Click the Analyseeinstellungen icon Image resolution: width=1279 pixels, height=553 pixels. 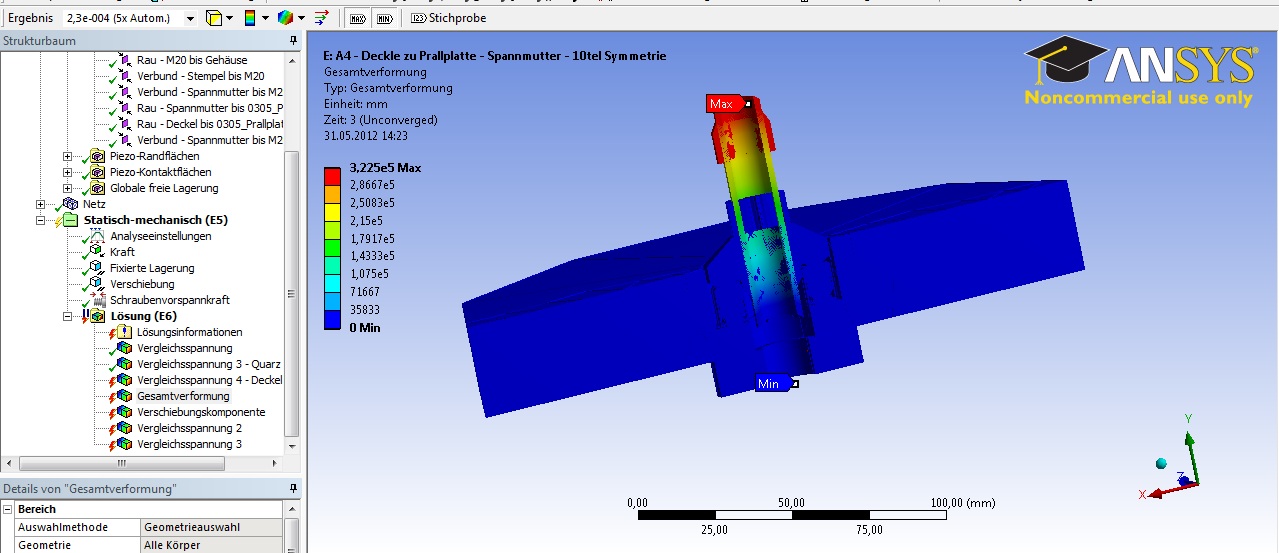coord(97,236)
